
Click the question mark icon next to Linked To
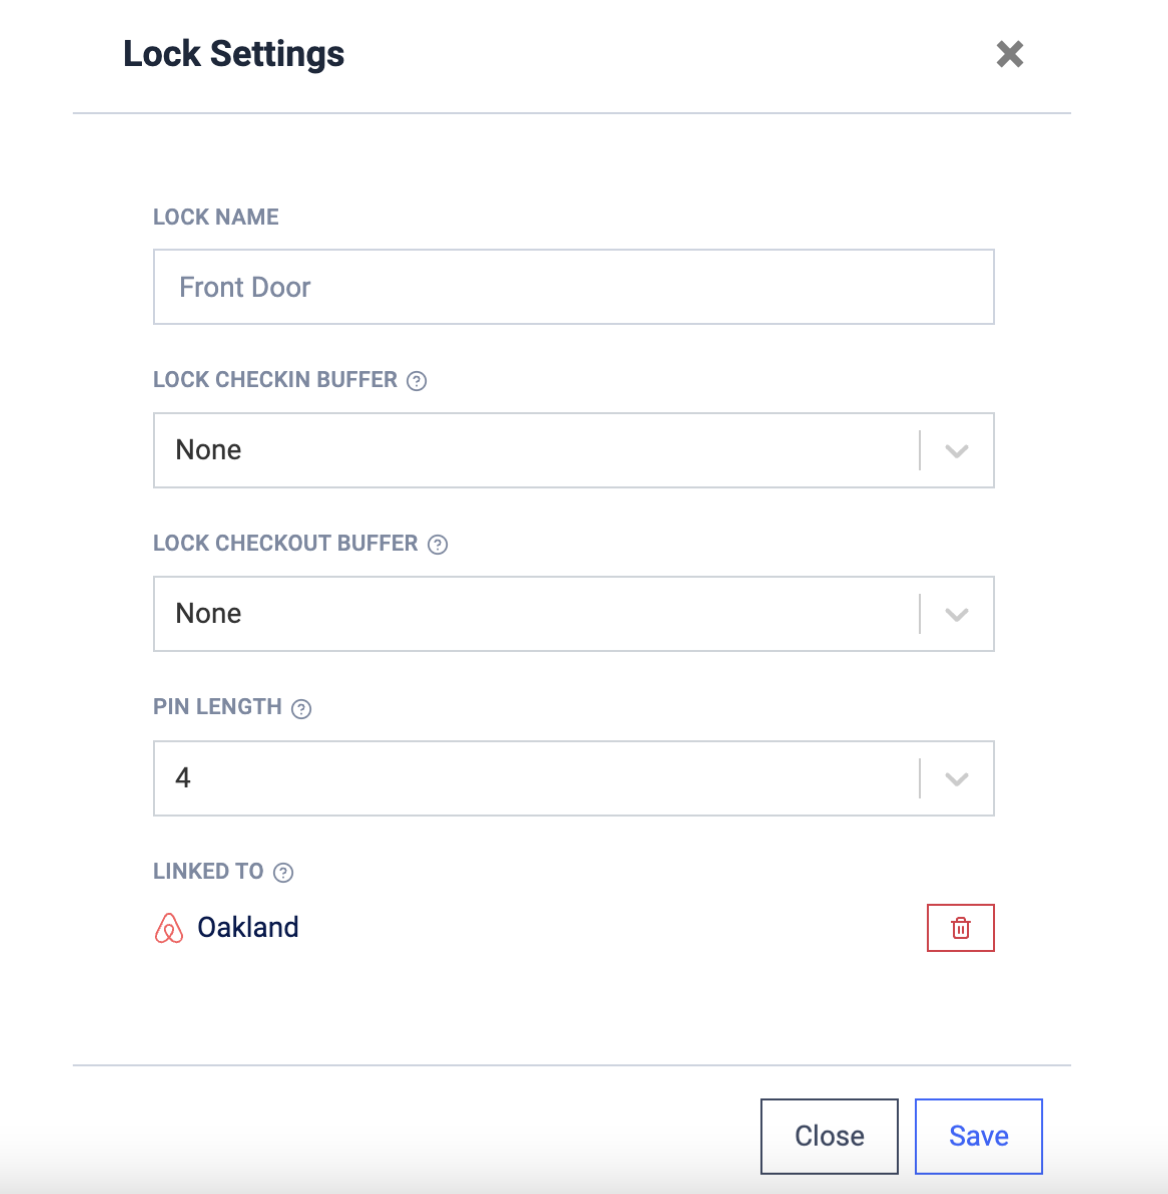coord(283,873)
